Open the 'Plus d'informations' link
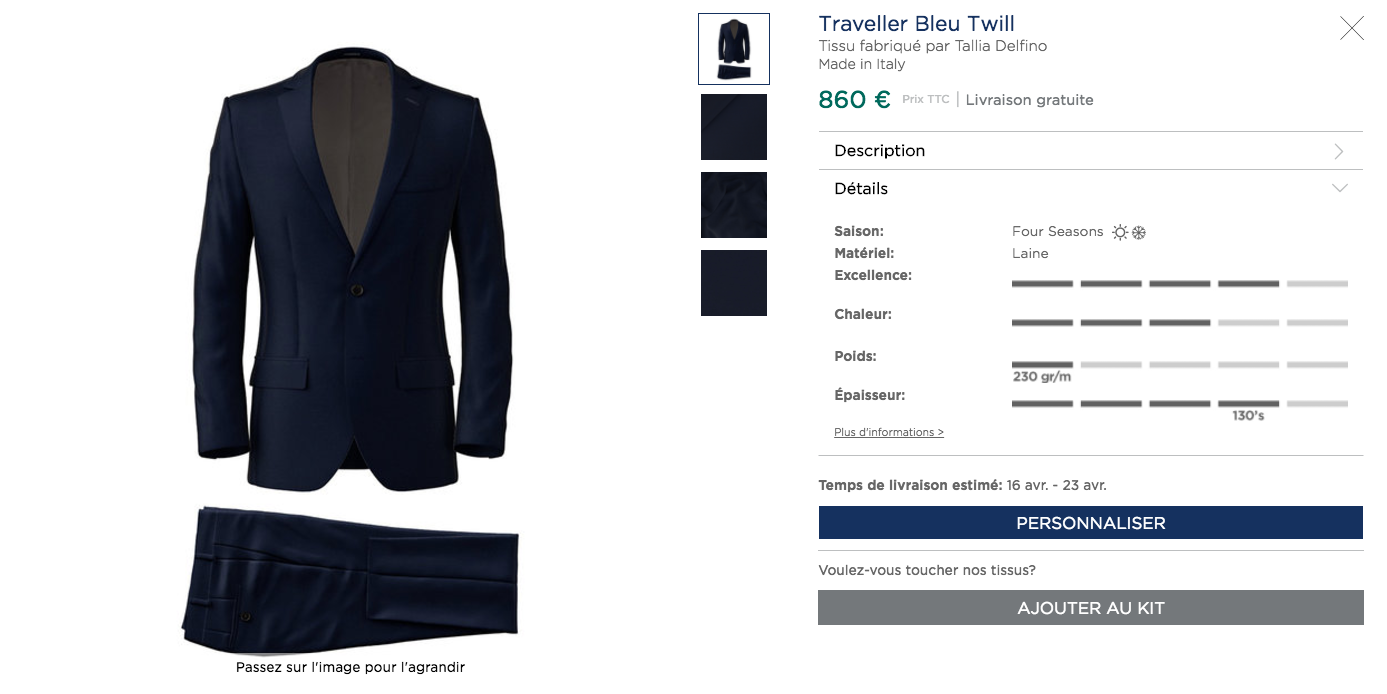This screenshot has height=694, width=1387. 889,432
